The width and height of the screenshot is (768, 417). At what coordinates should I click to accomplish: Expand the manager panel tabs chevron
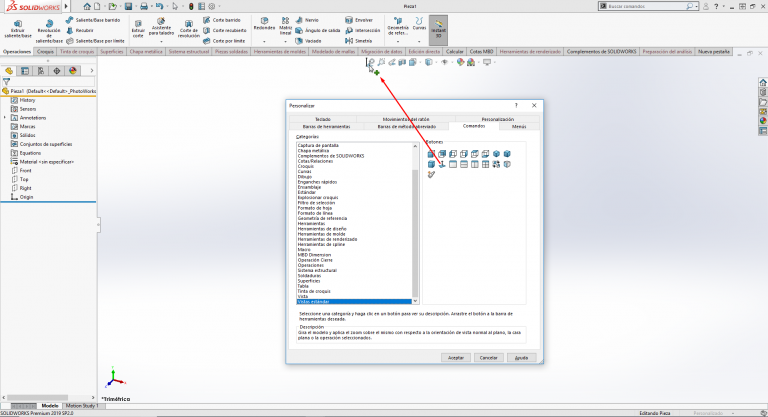[x=92, y=71]
